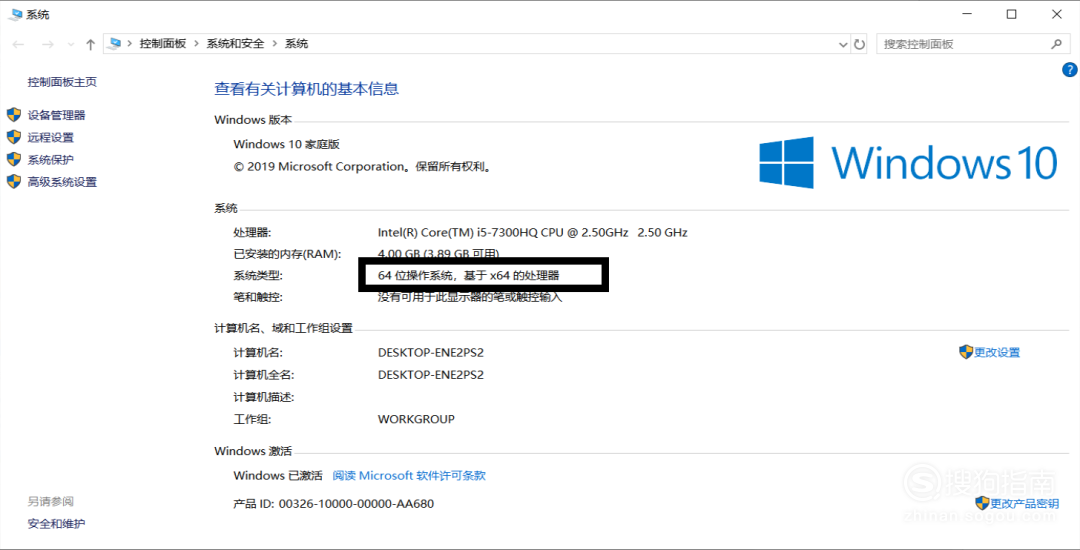Click the computer icon in address bar

pyautogui.click(x=116, y=43)
